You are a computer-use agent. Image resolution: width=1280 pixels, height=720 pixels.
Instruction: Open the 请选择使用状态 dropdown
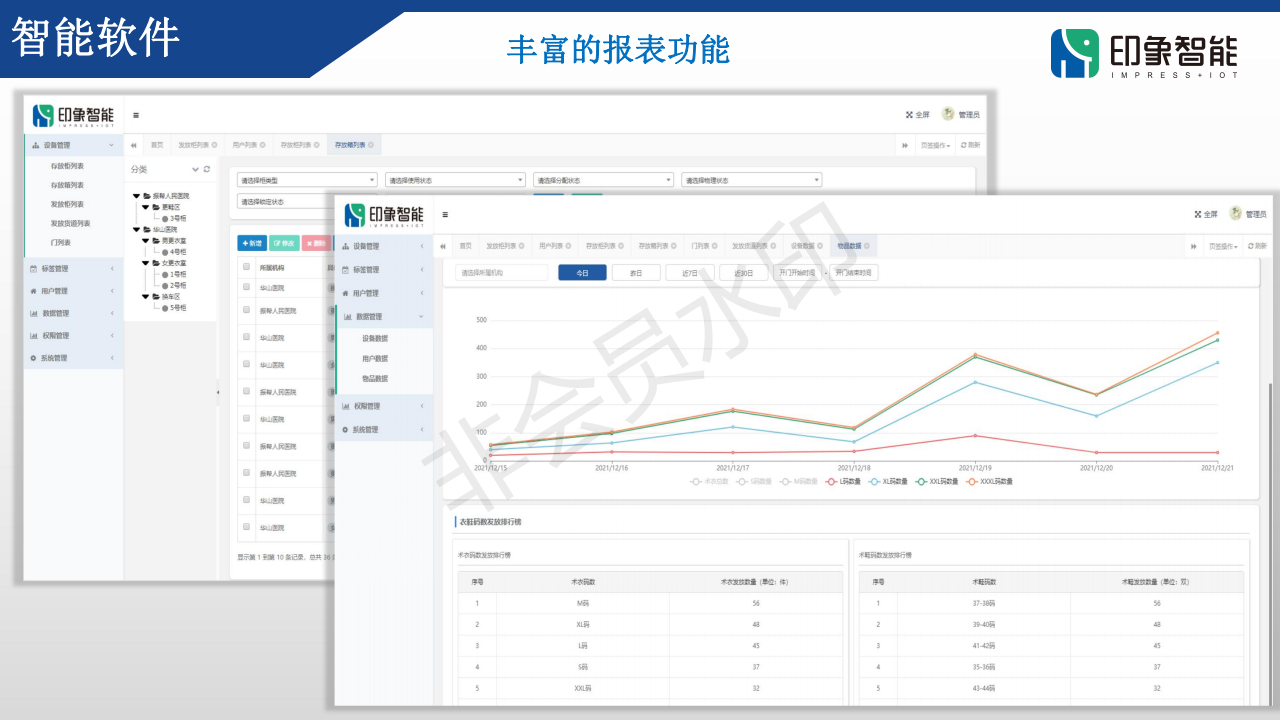pos(455,180)
